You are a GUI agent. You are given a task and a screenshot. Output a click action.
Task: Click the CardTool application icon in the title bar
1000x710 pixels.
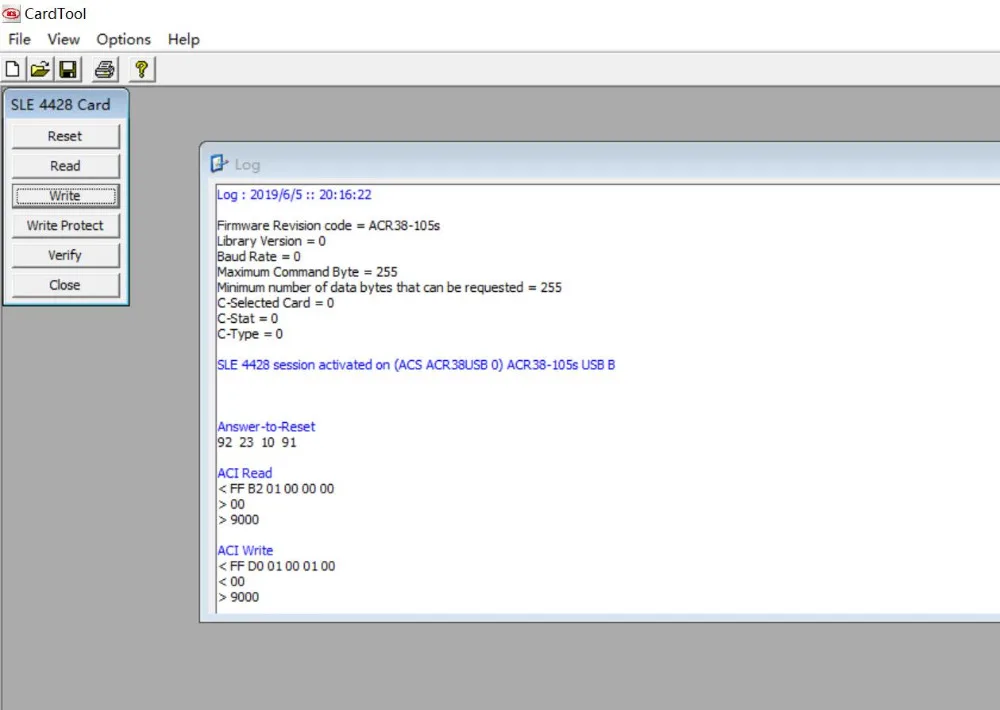pyautogui.click(x=11, y=13)
